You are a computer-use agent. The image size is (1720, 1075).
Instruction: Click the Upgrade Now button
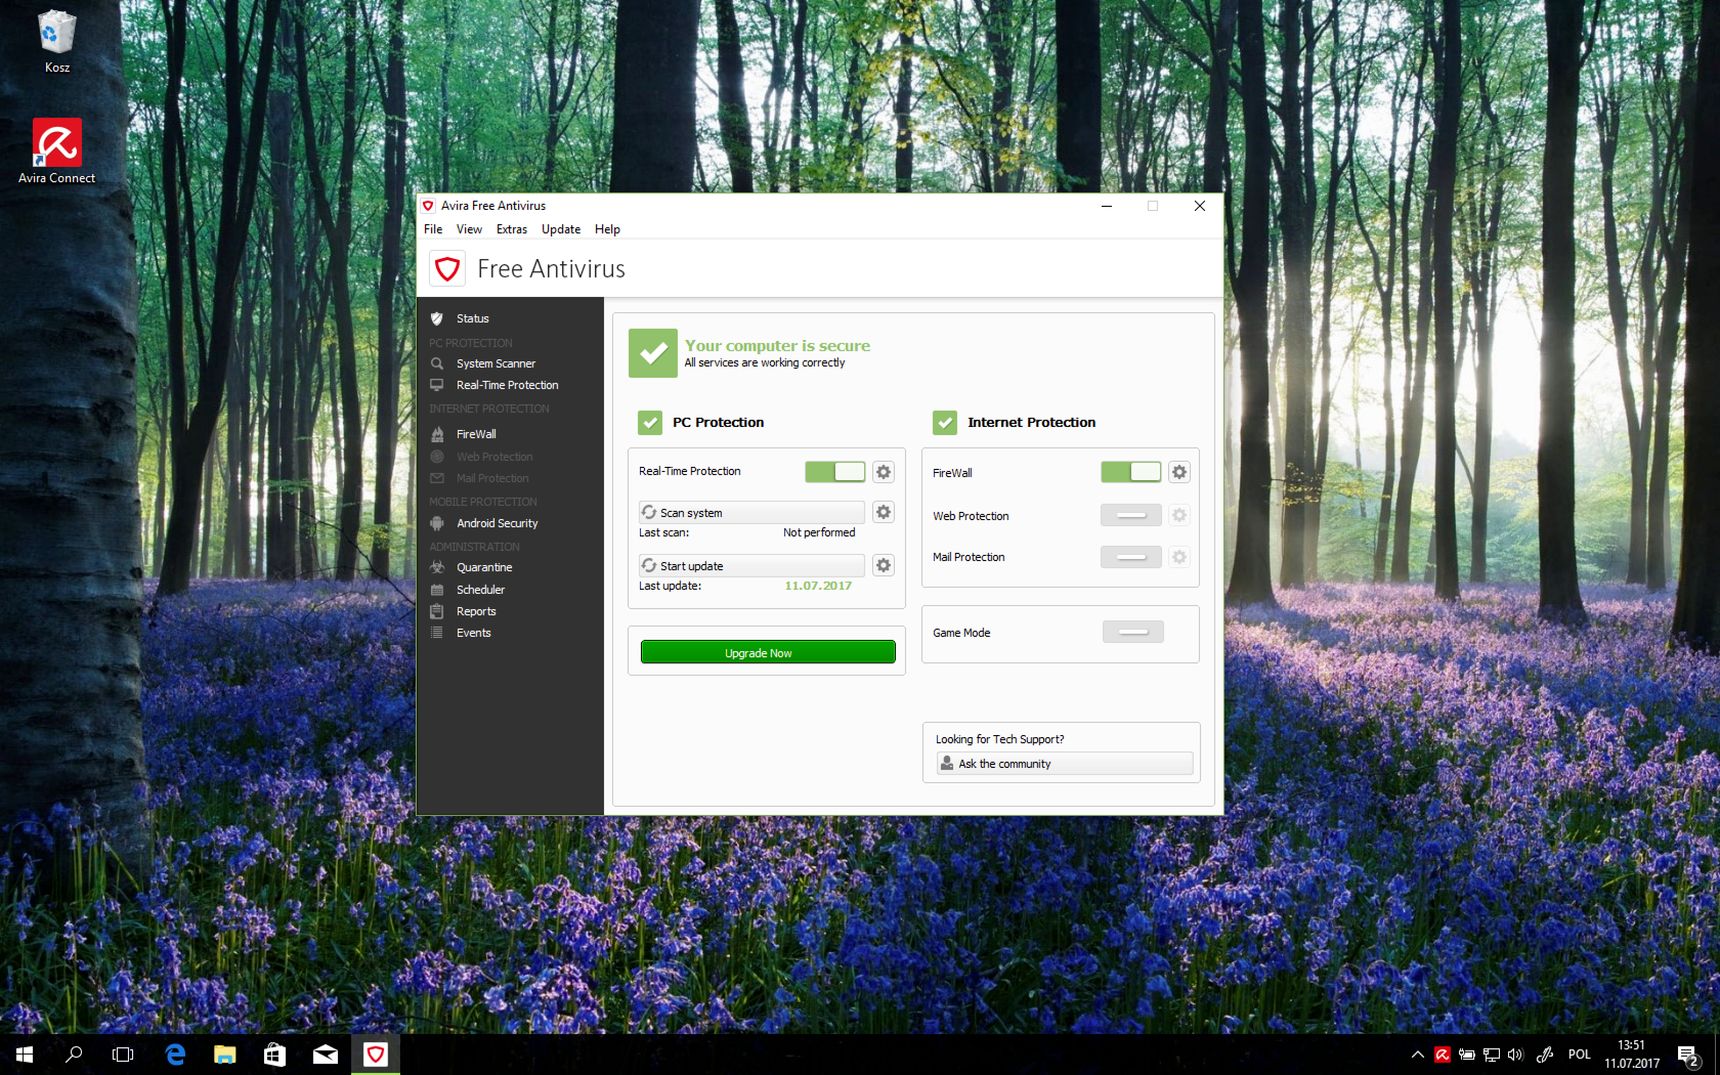tap(768, 653)
